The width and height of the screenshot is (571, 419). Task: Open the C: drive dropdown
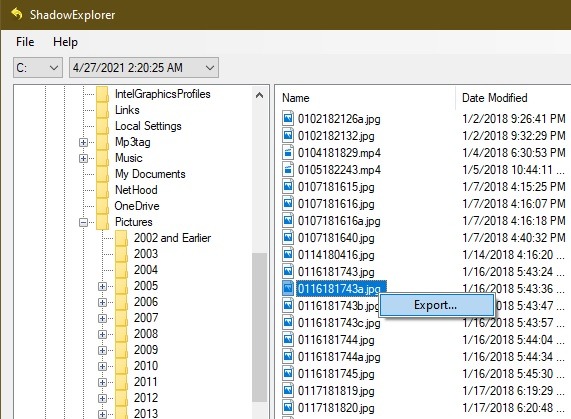38,68
